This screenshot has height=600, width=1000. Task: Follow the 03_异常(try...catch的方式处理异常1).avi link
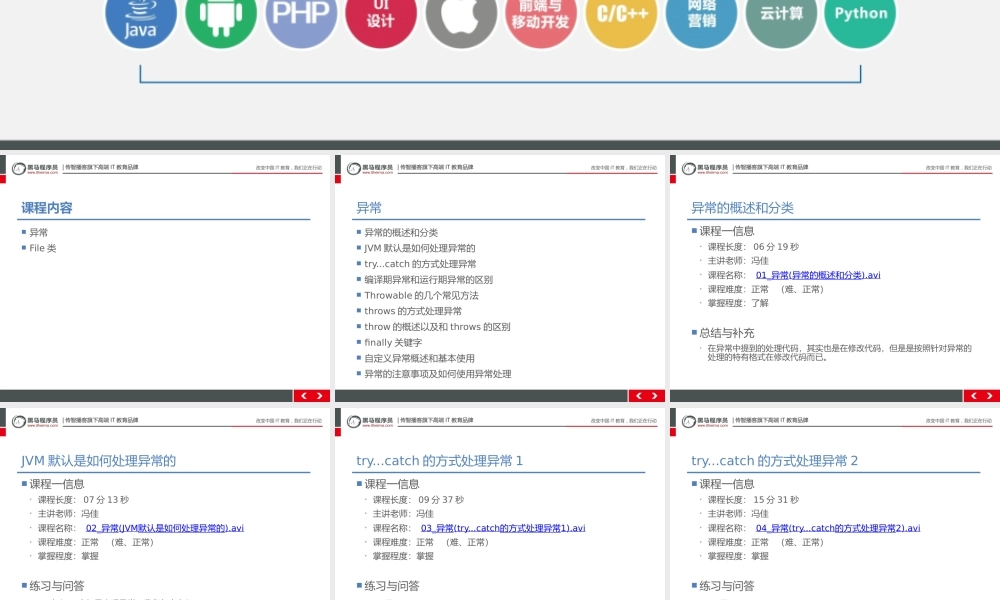[x=502, y=528]
